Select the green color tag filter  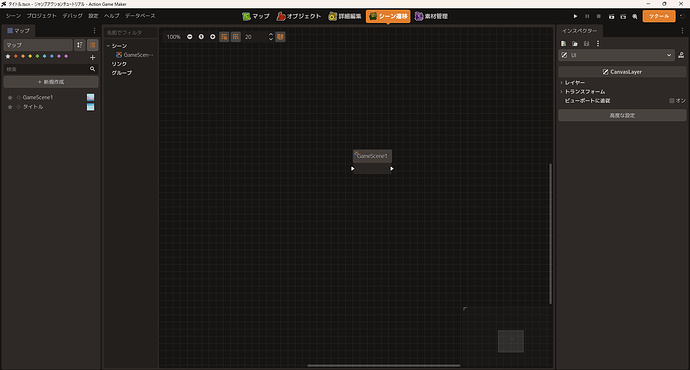37,56
